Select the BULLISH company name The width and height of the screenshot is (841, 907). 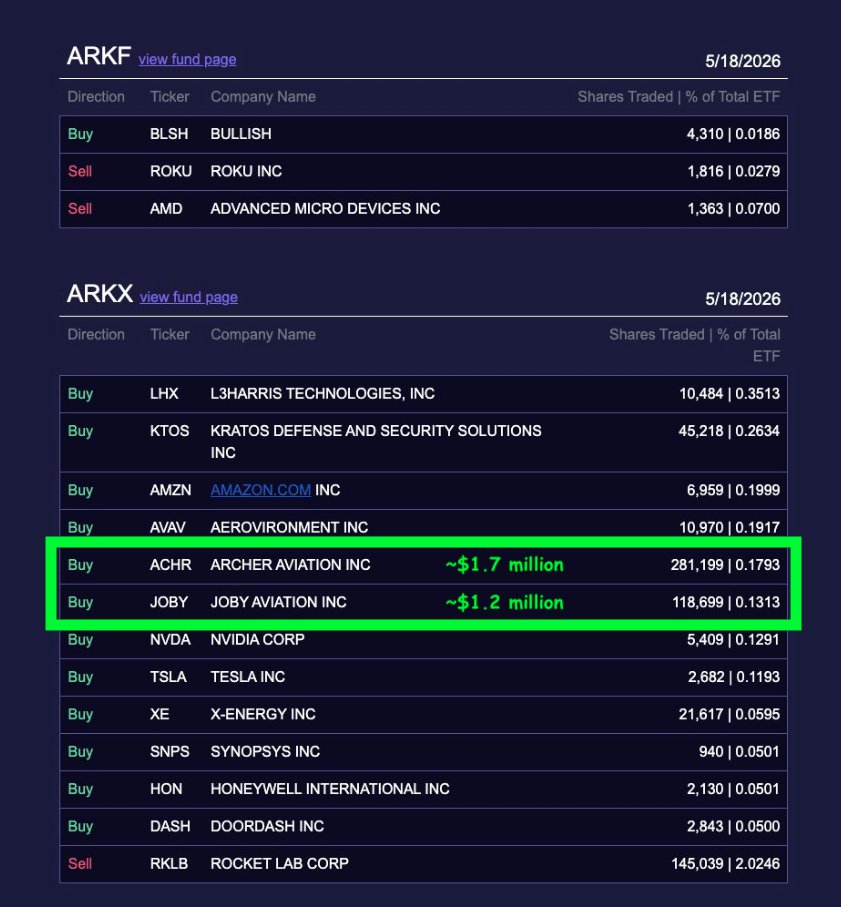coord(241,134)
